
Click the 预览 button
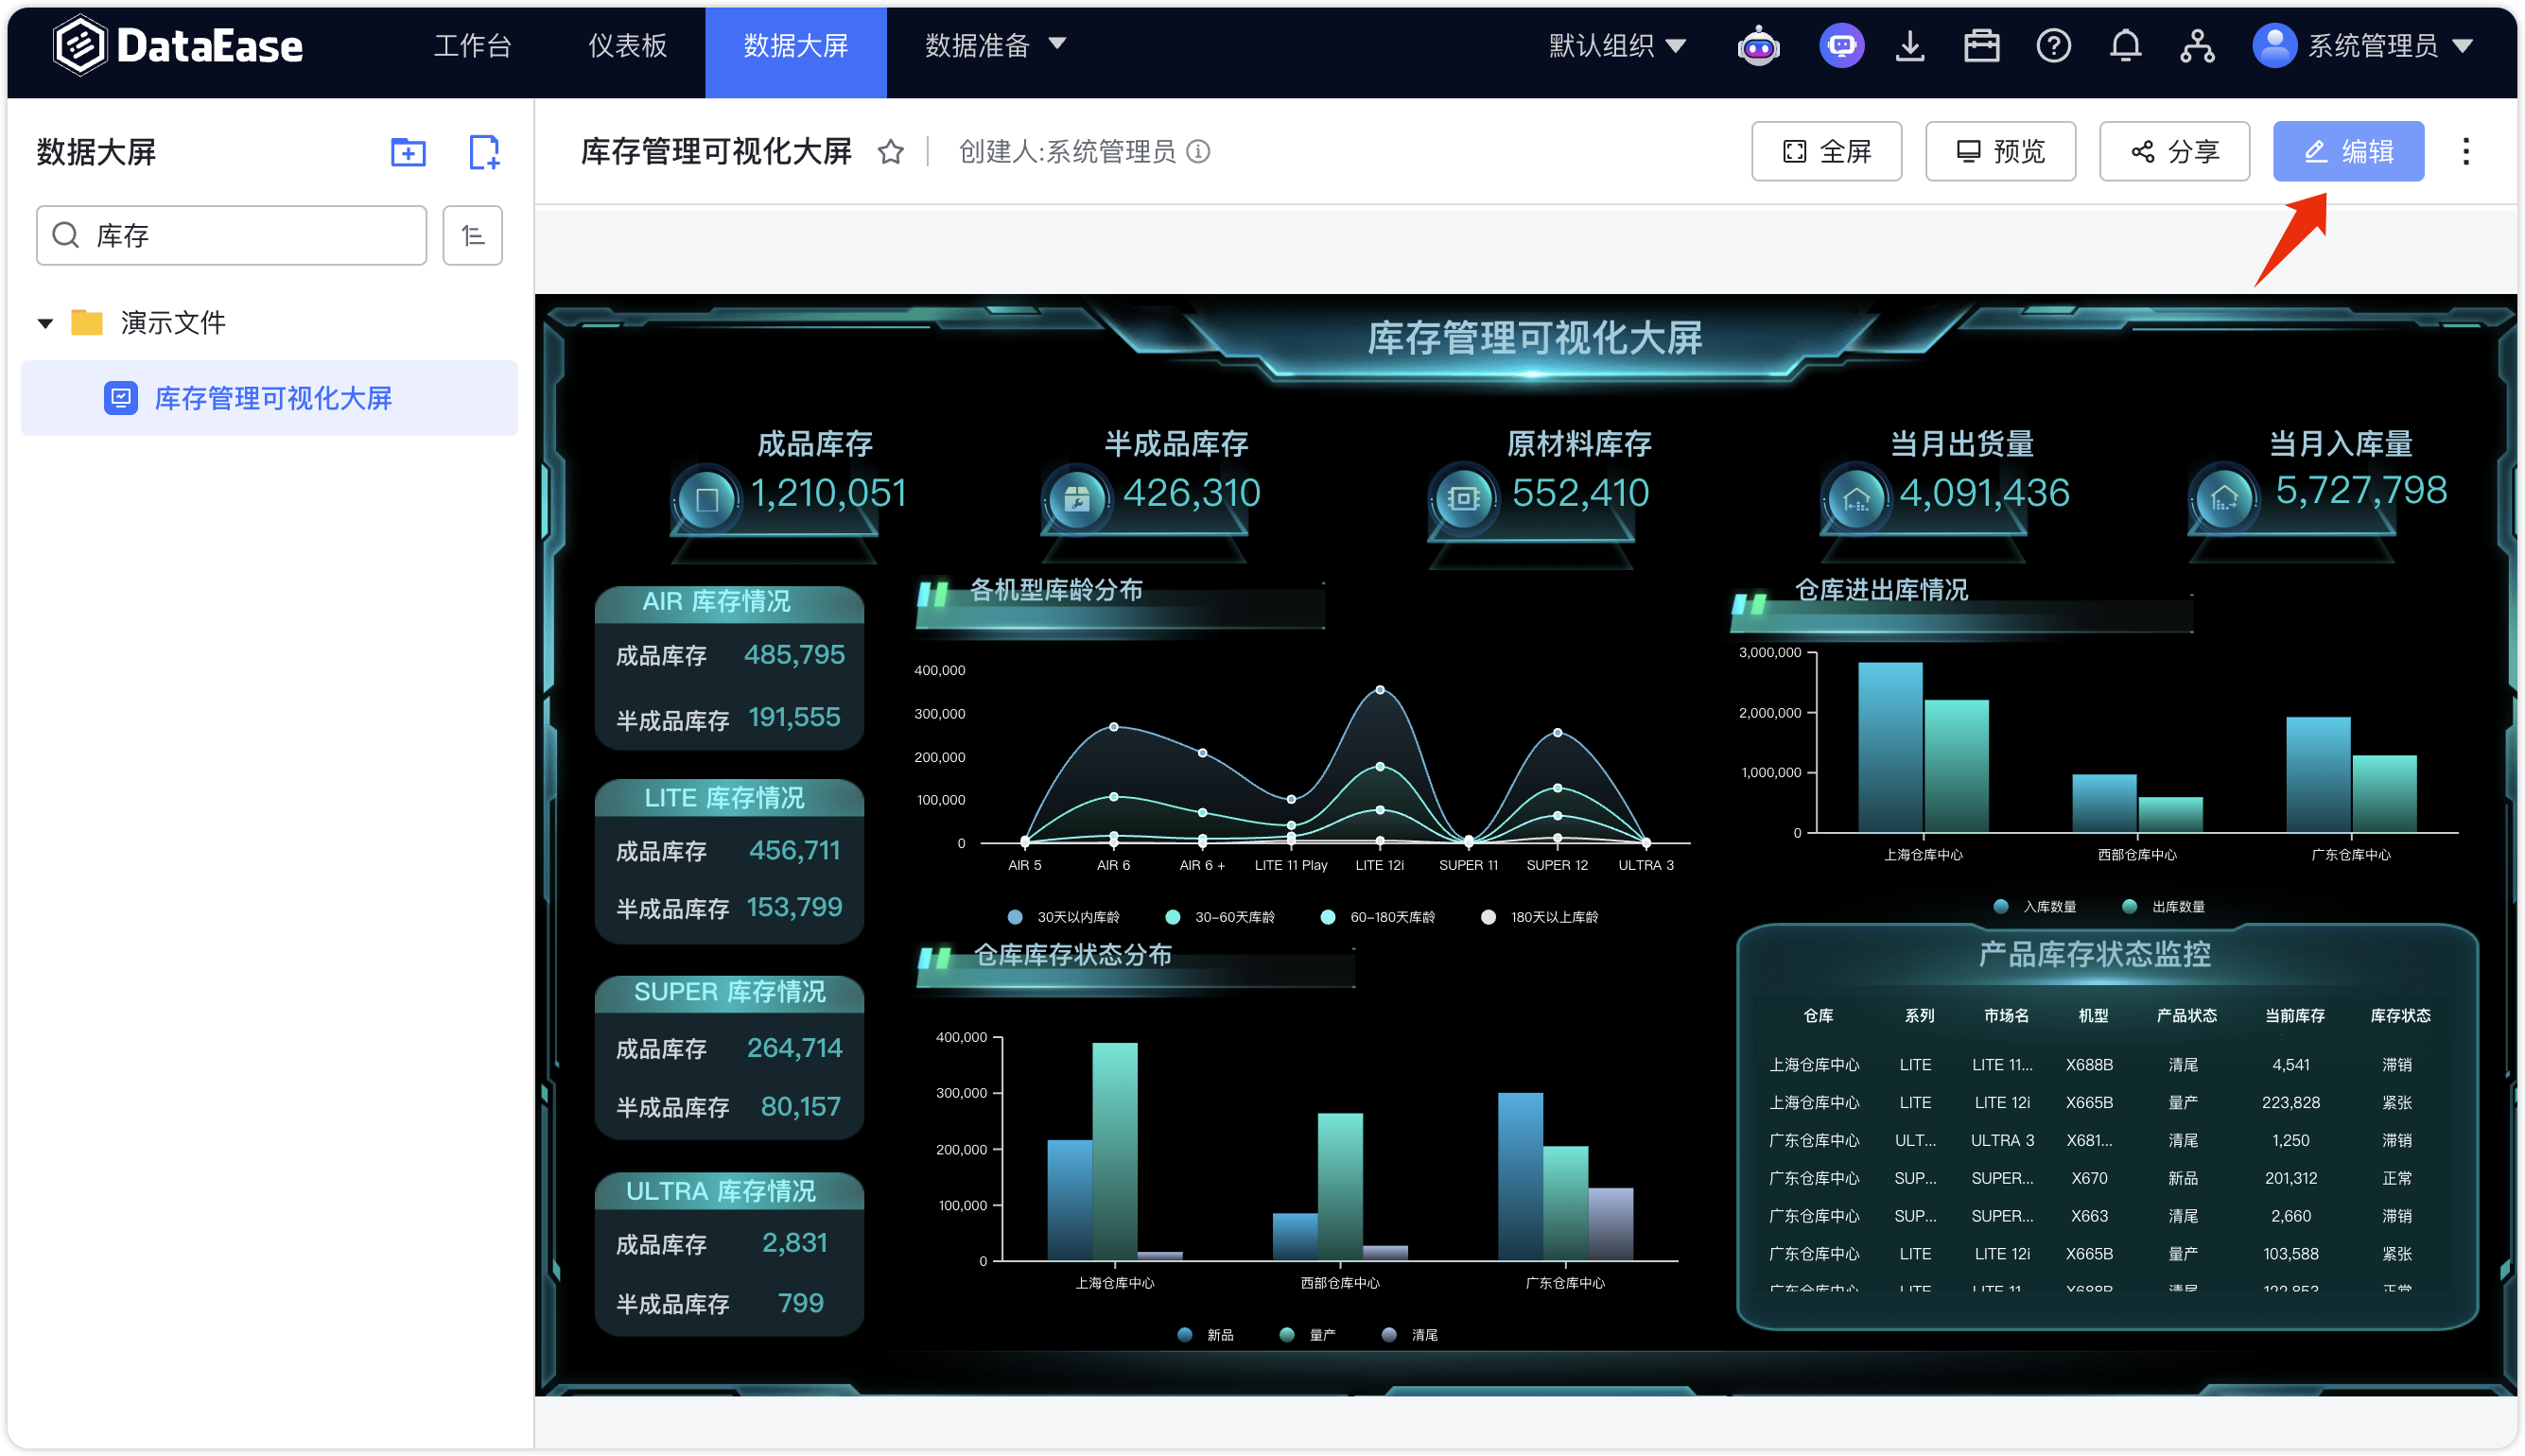[x=2000, y=151]
